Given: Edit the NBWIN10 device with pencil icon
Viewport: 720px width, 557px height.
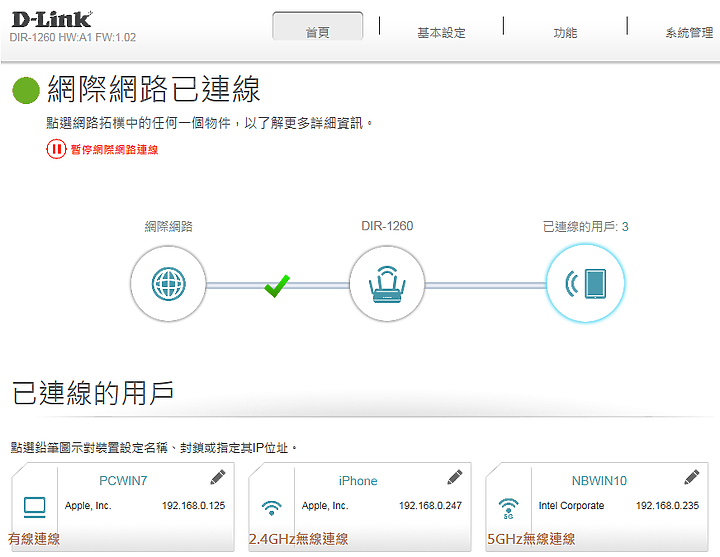Looking at the screenshot, I should pyautogui.click(x=692, y=477).
